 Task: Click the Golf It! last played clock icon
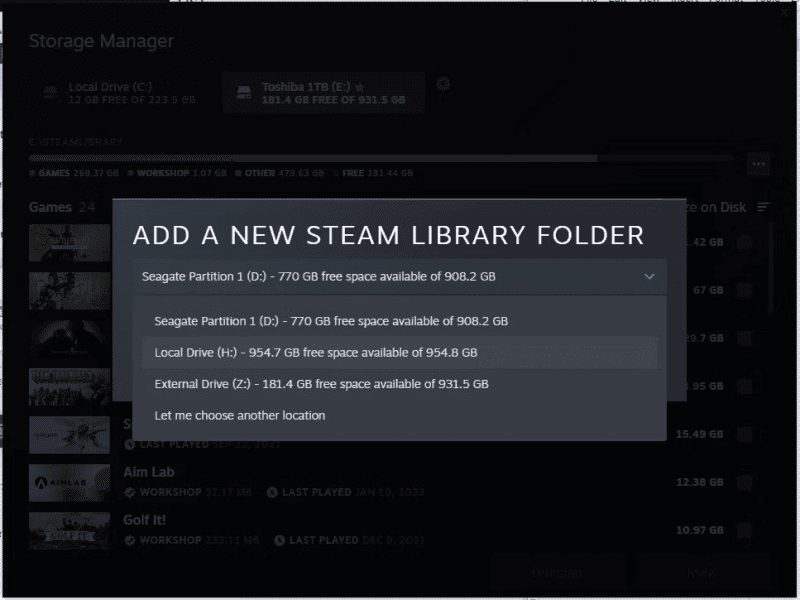point(279,540)
